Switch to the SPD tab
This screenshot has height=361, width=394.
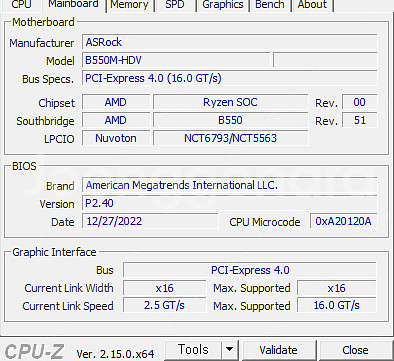click(175, 5)
